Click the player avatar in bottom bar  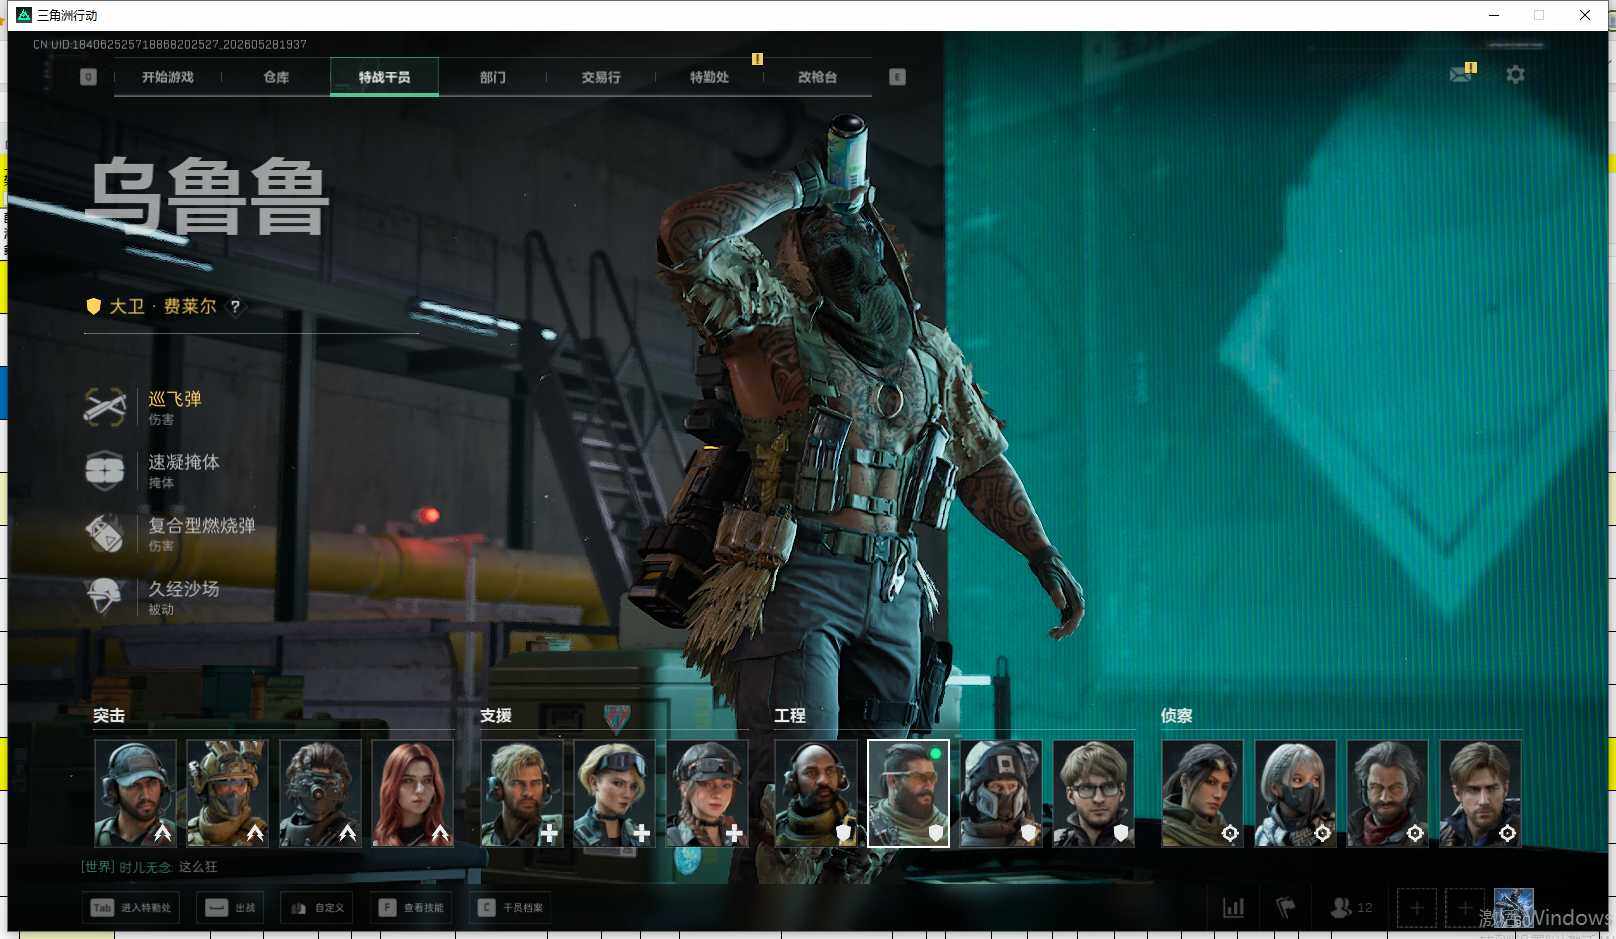coord(1513,908)
